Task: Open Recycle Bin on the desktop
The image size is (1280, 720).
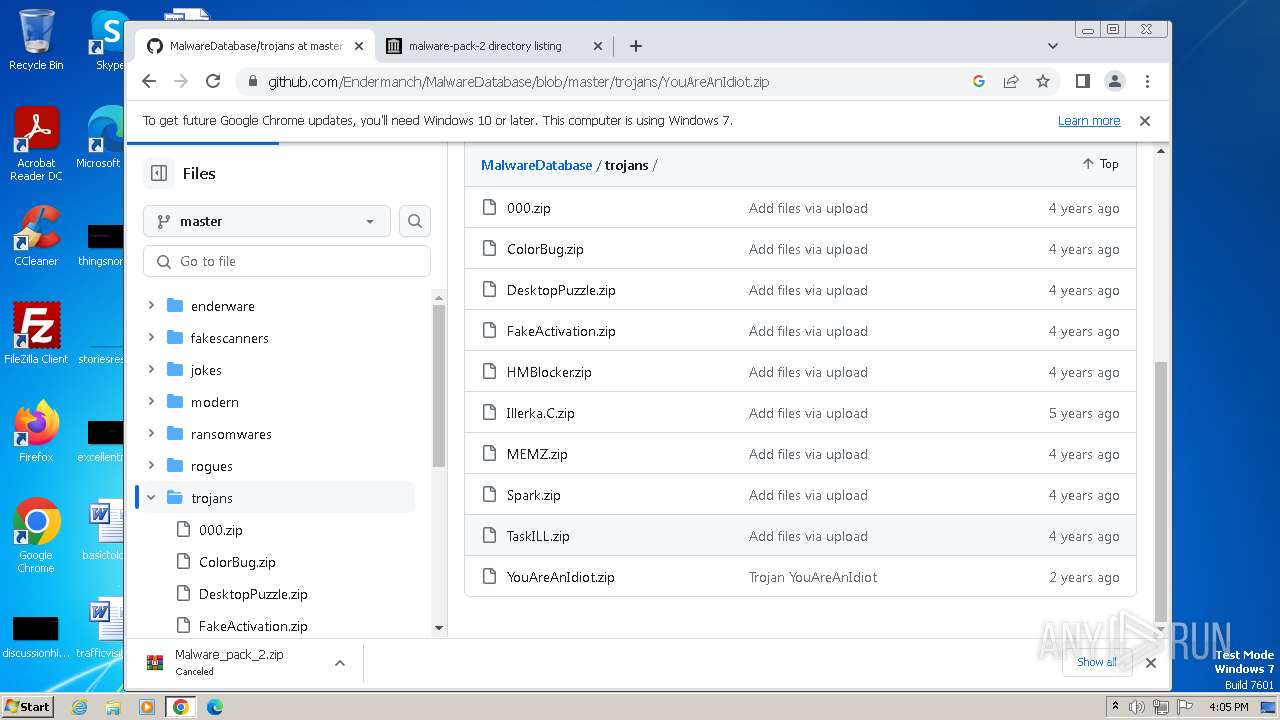Action: pos(36,39)
